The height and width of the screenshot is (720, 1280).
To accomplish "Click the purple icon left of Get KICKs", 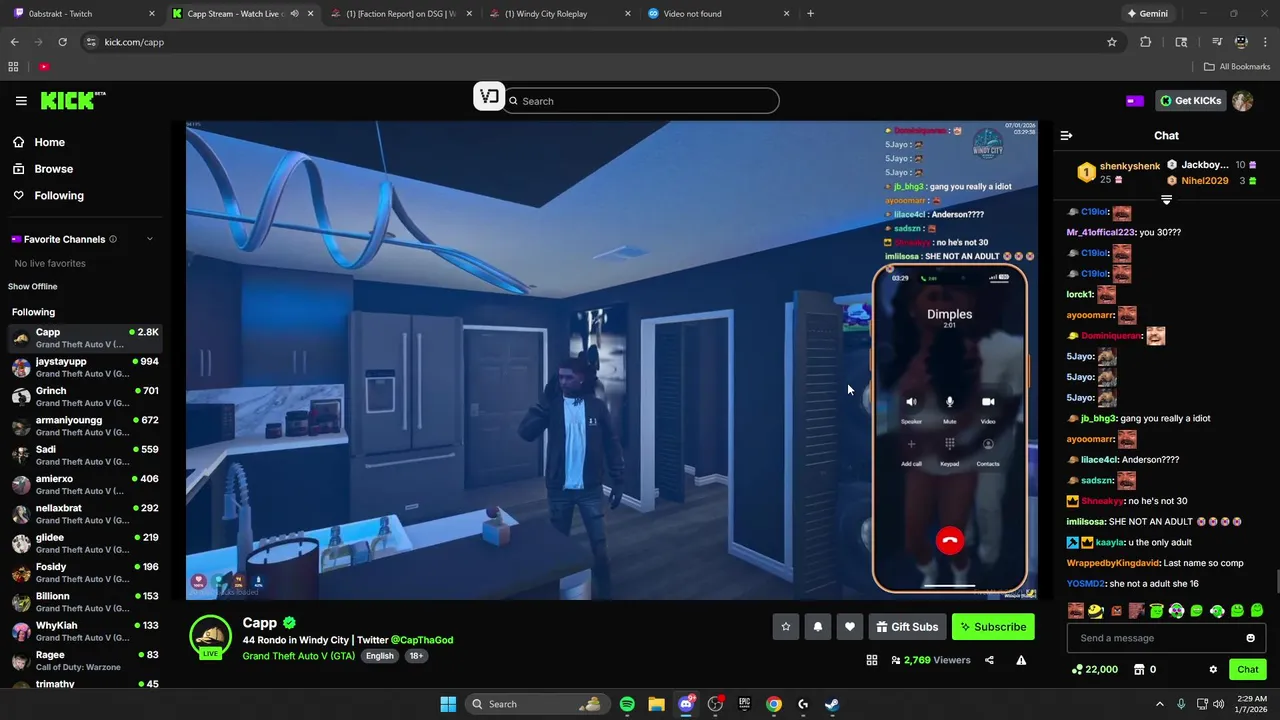I will pos(1134,101).
